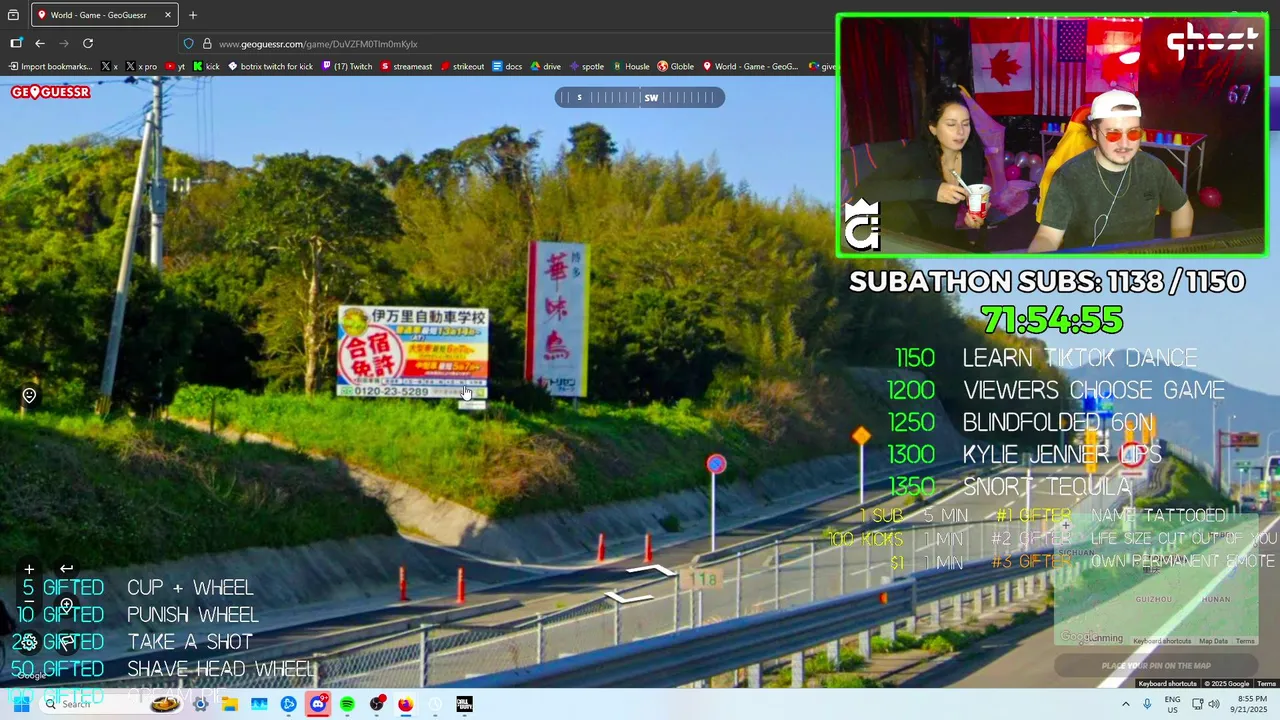Open Spotify from taskbar
Viewport: 1280px width, 720px height.
coord(347,704)
